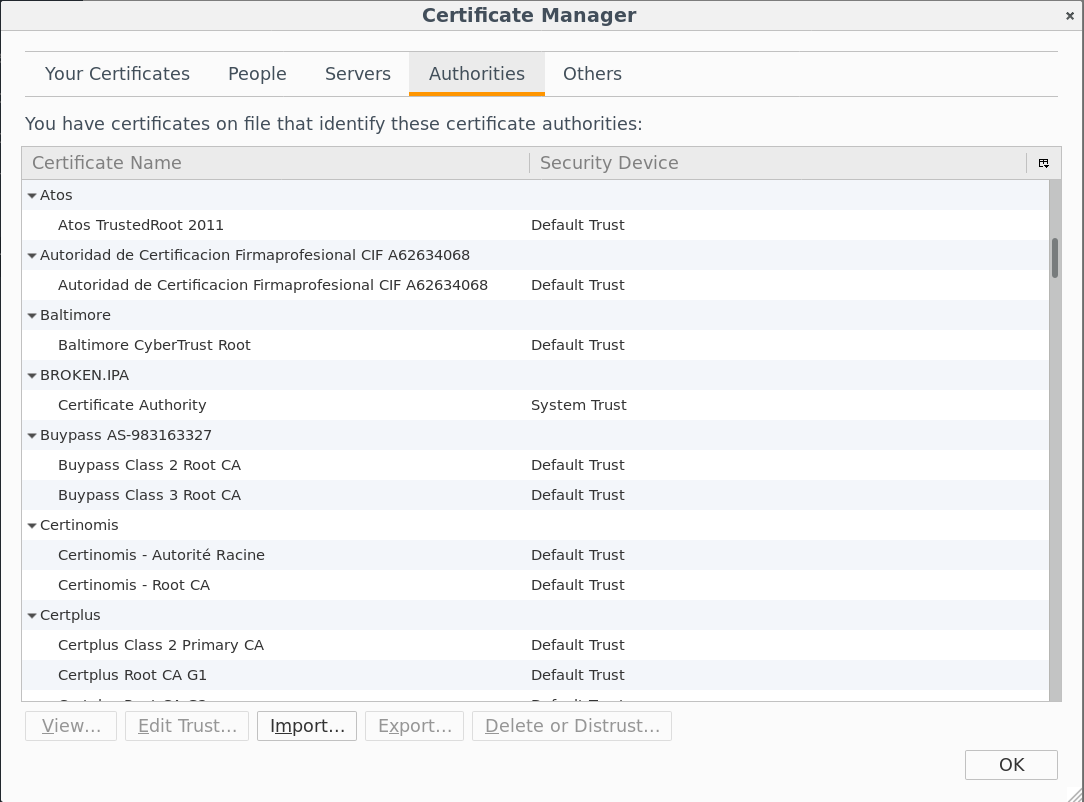Sort by the Security Device column header
The width and height of the screenshot is (1084, 802).
click(x=778, y=163)
